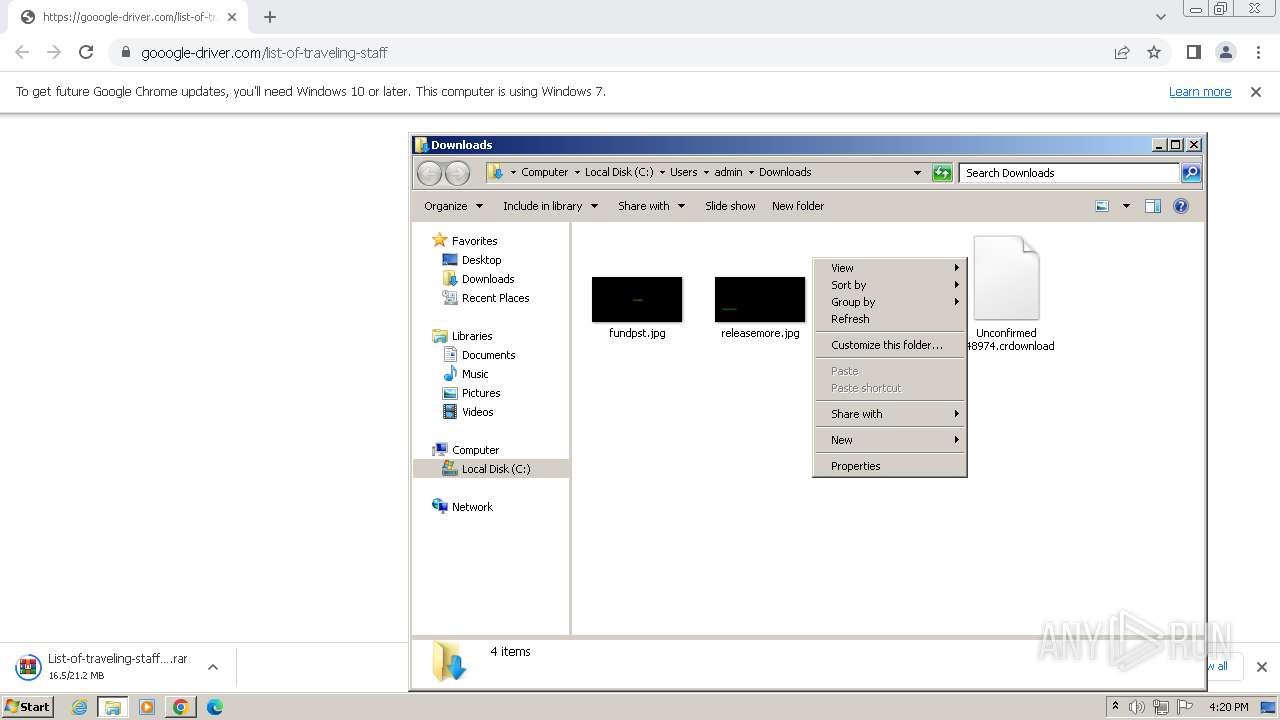The height and width of the screenshot is (720, 1280).
Task: Expand the New submenu
Action: coord(890,440)
